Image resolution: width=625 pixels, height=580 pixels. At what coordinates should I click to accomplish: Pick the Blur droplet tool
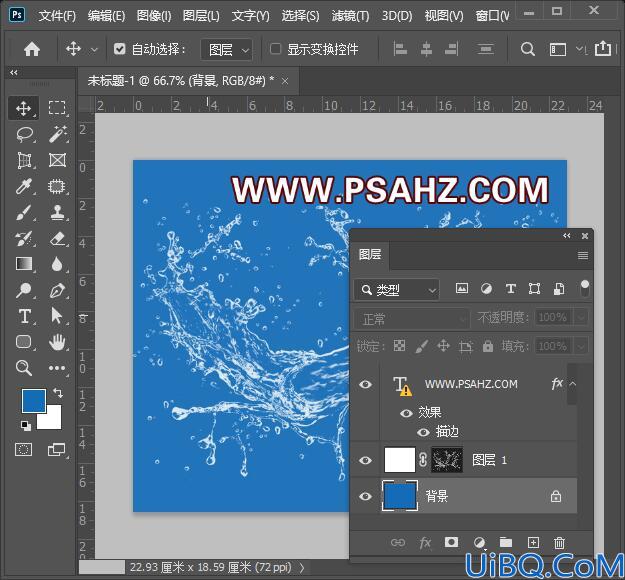(x=57, y=264)
